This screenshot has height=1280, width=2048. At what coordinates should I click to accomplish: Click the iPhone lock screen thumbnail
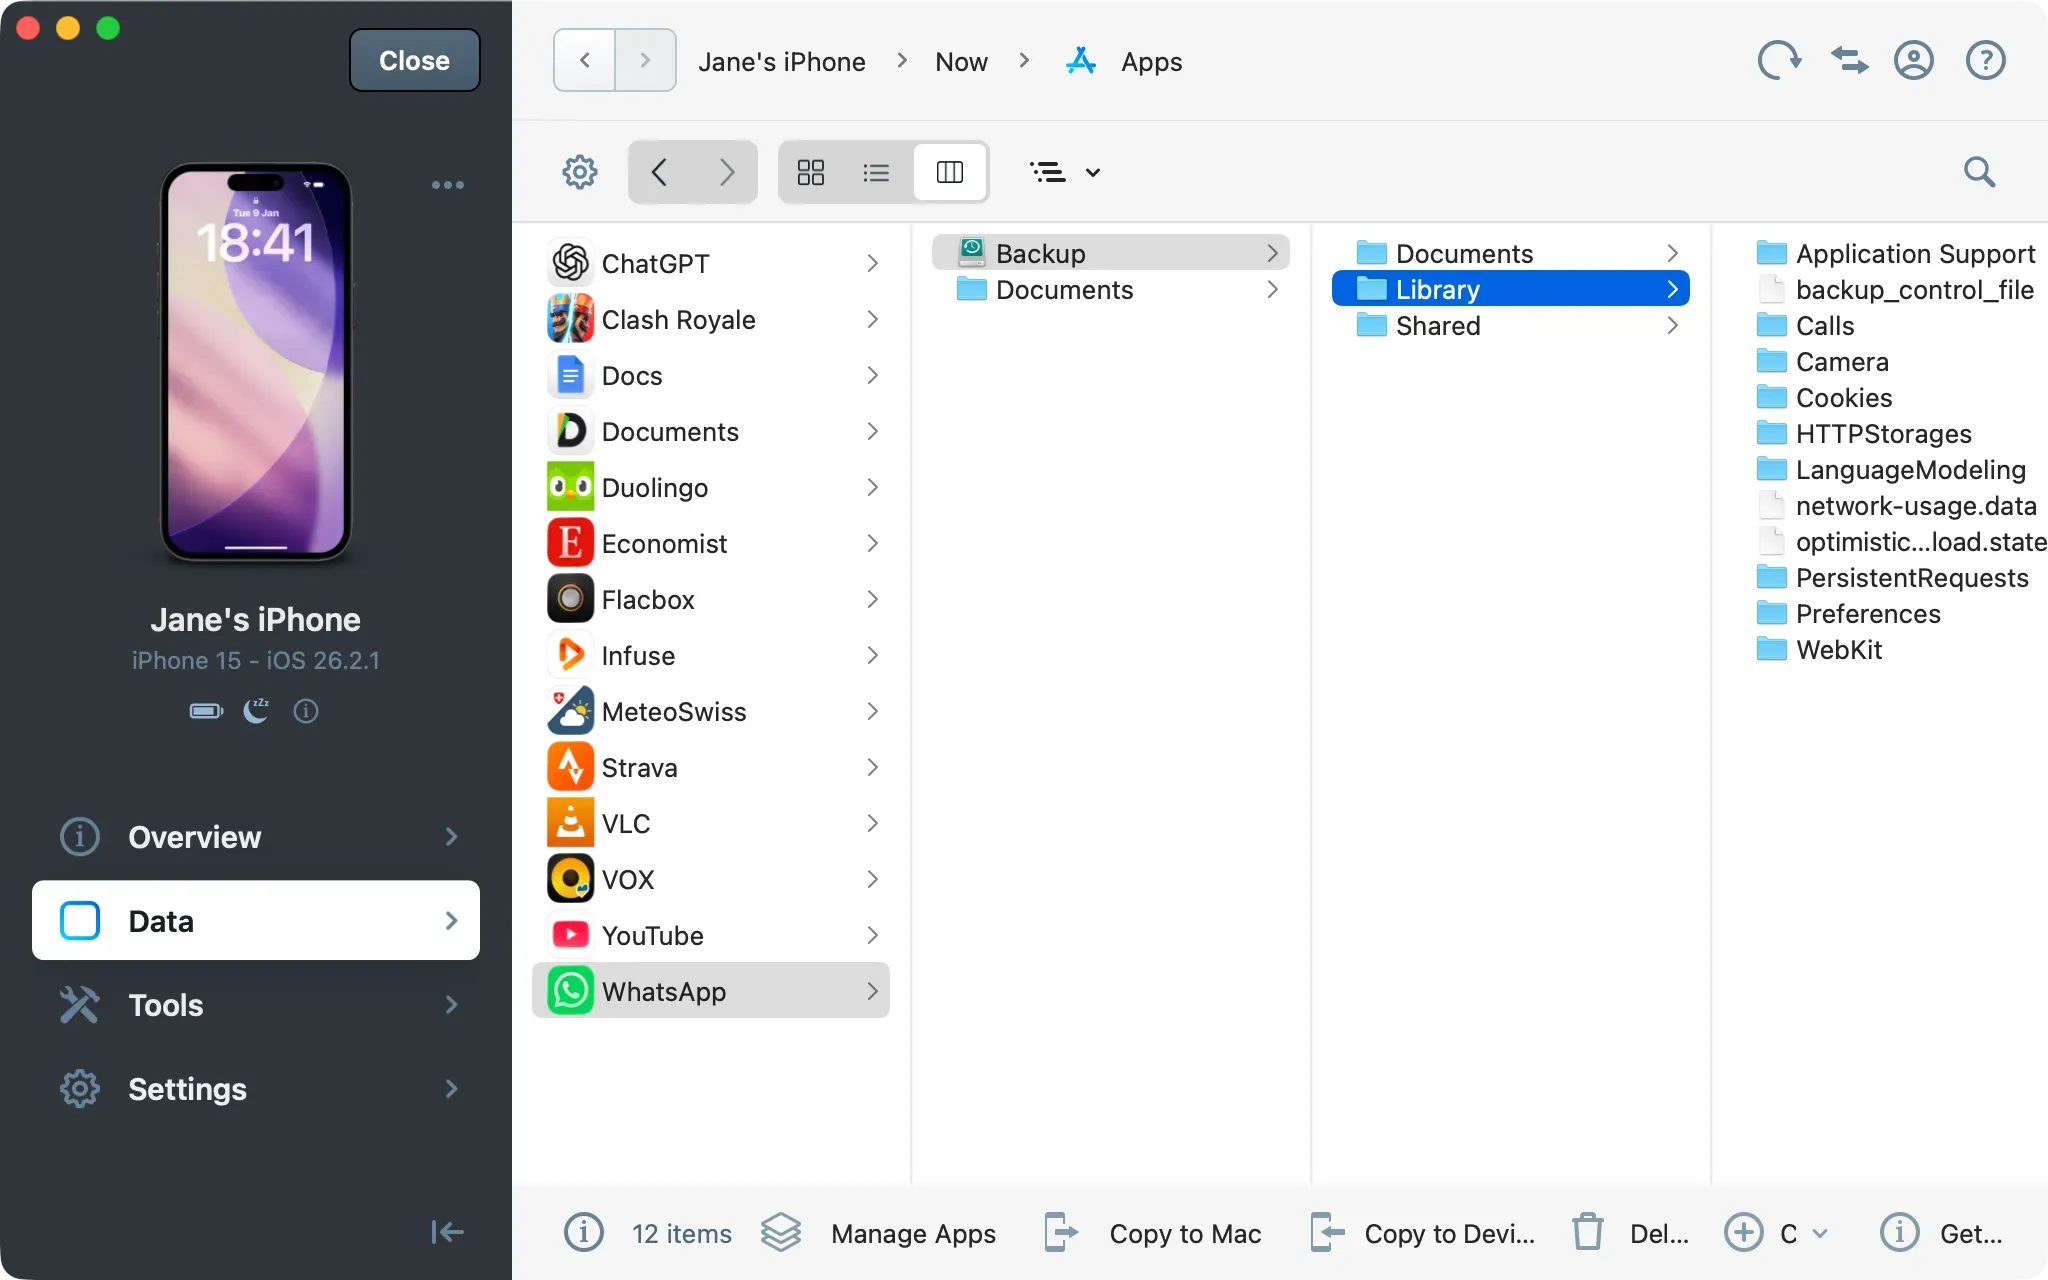coord(256,362)
